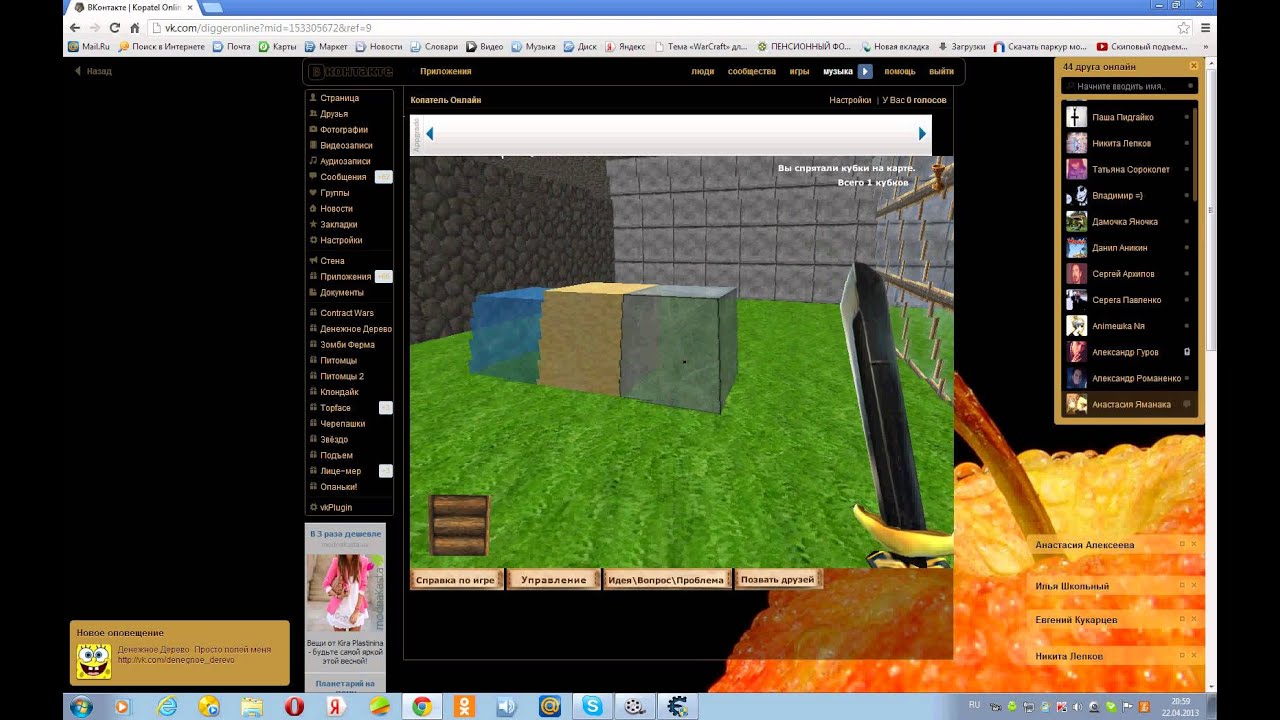Click the left arrow in app banner
The height and width of the screenshot is (720, 1280).
429,134
